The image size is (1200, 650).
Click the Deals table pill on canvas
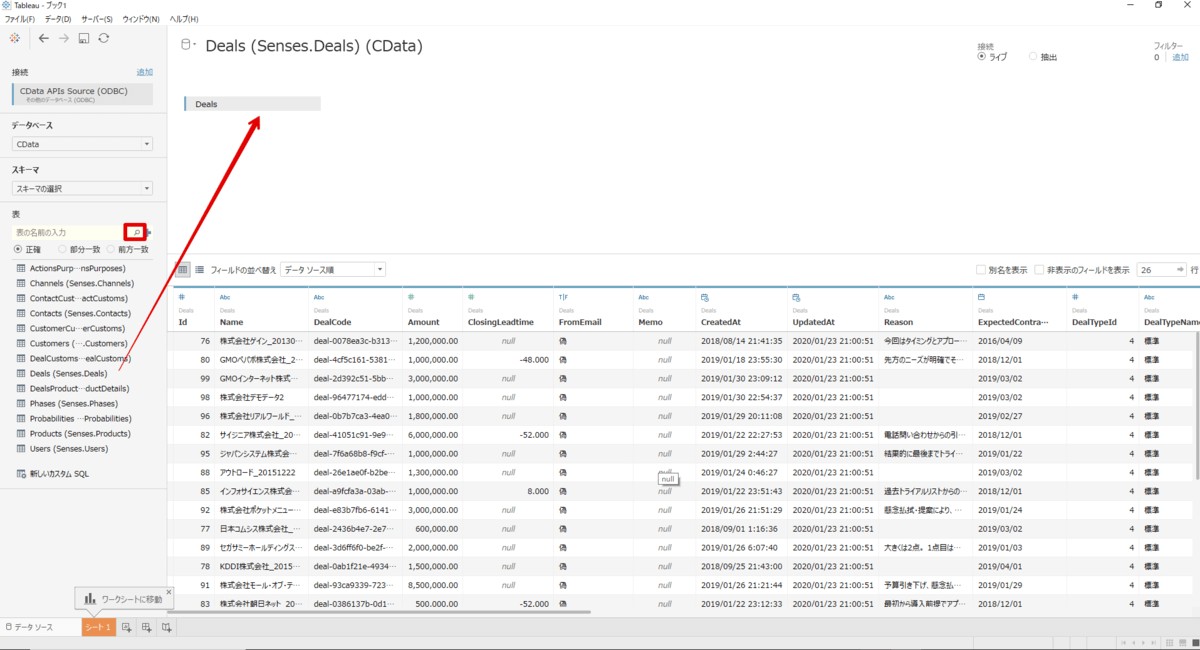[x=253, y=104]
